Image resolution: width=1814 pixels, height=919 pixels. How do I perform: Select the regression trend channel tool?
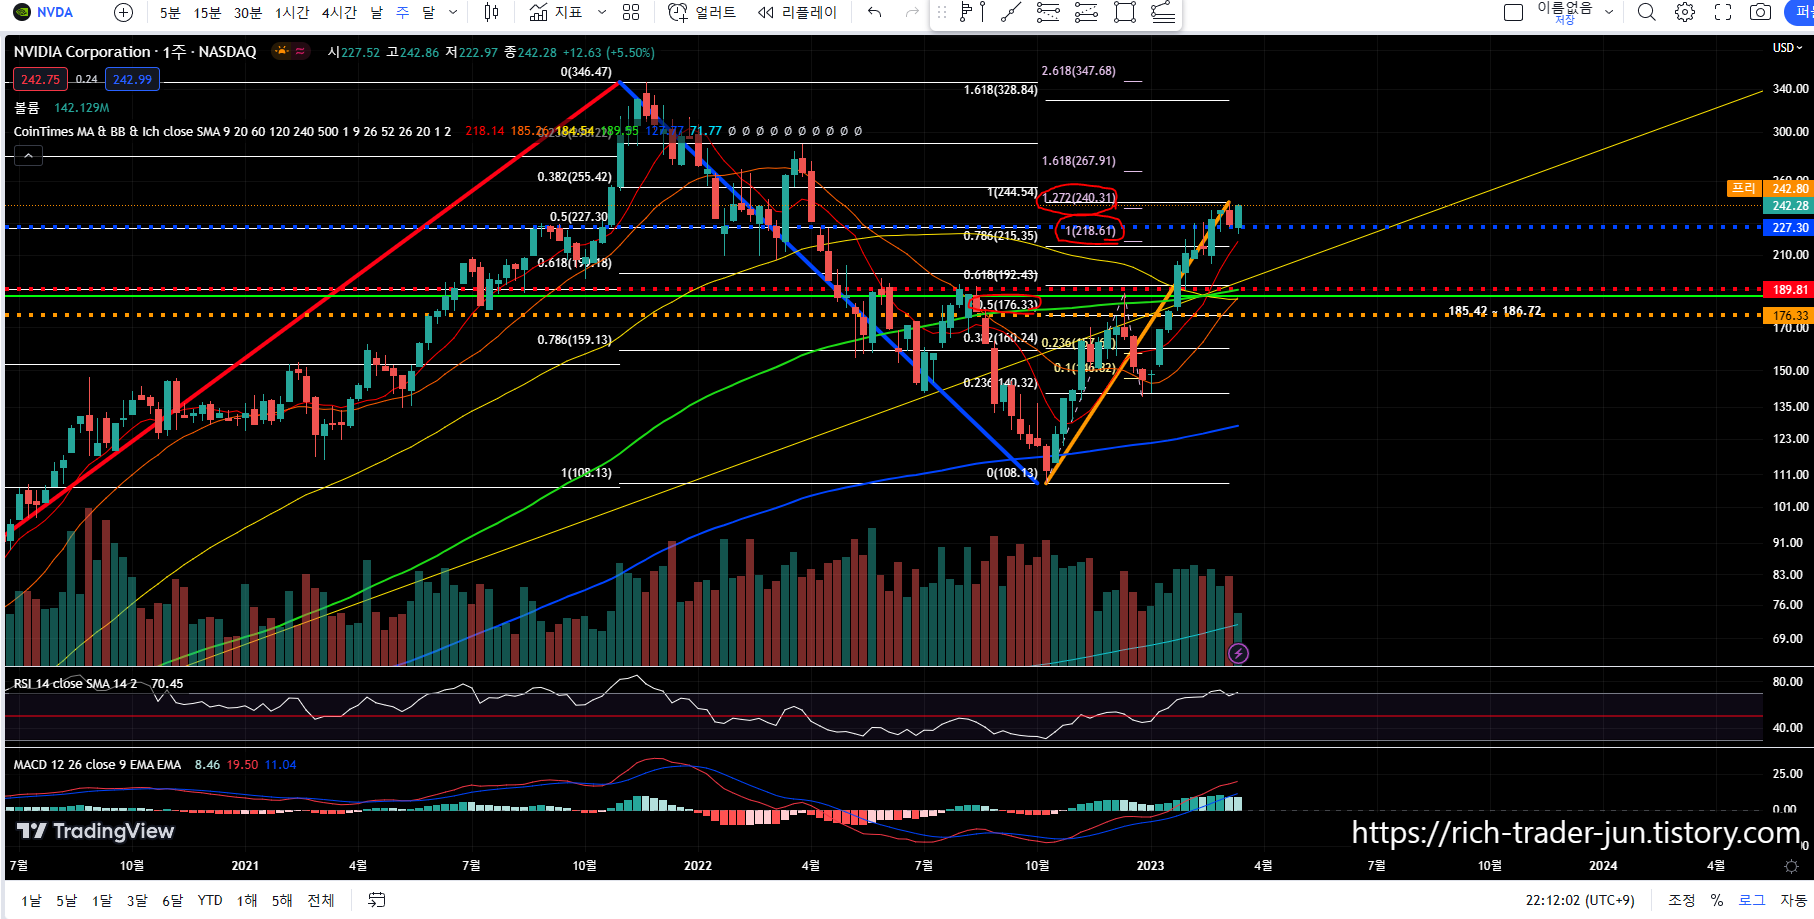[1163, 12]
